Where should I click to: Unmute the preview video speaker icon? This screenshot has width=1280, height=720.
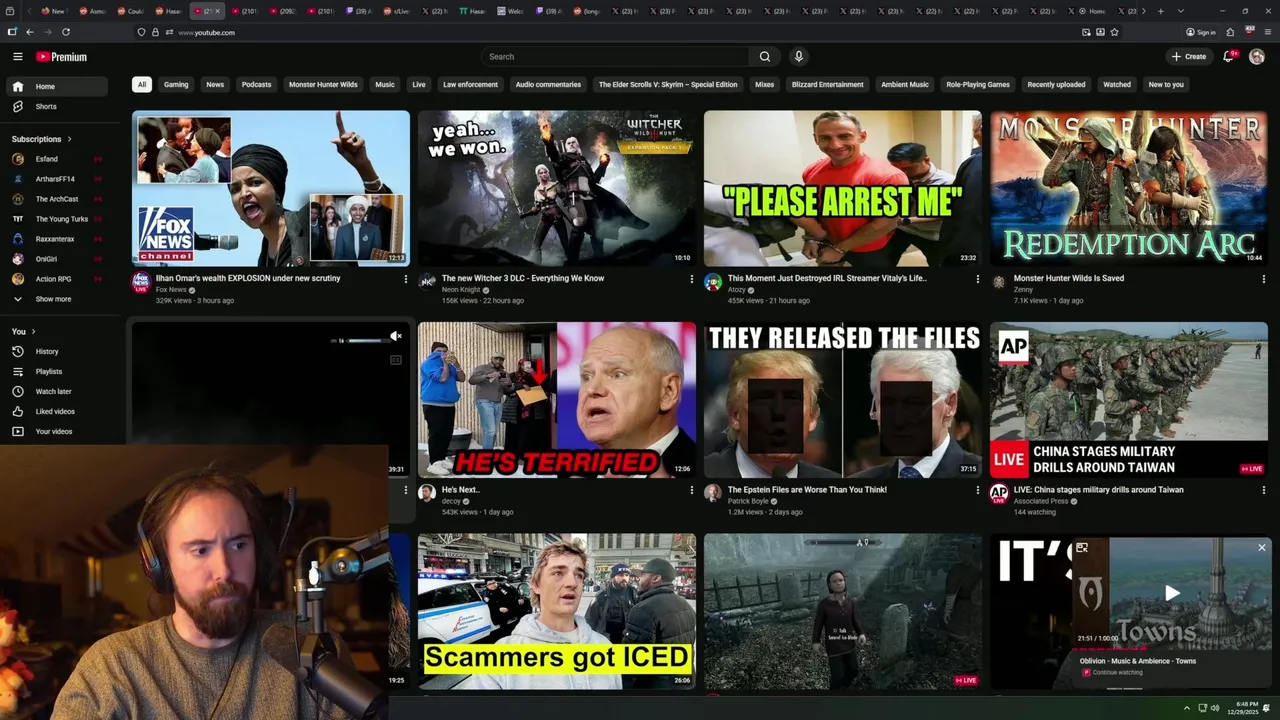pos(396,336)
